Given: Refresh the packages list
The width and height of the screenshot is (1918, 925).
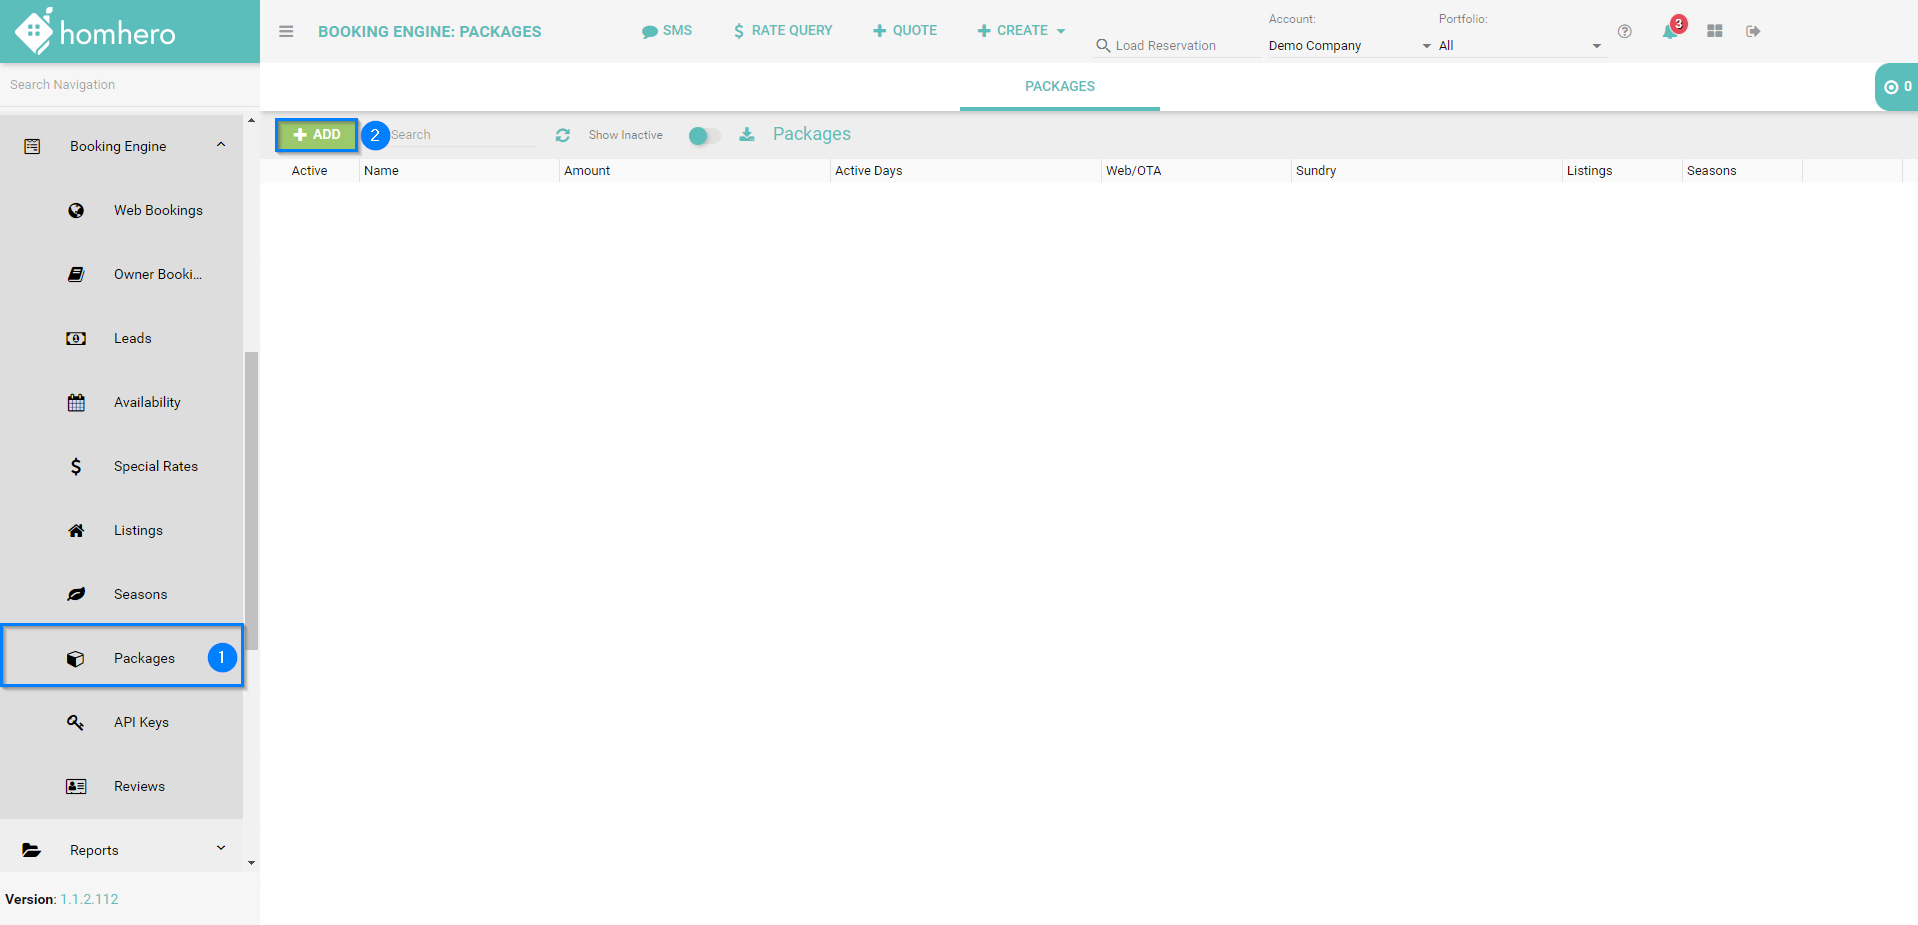Looking at the screenshot, I should pyautogui.click(x=563, y=135).
